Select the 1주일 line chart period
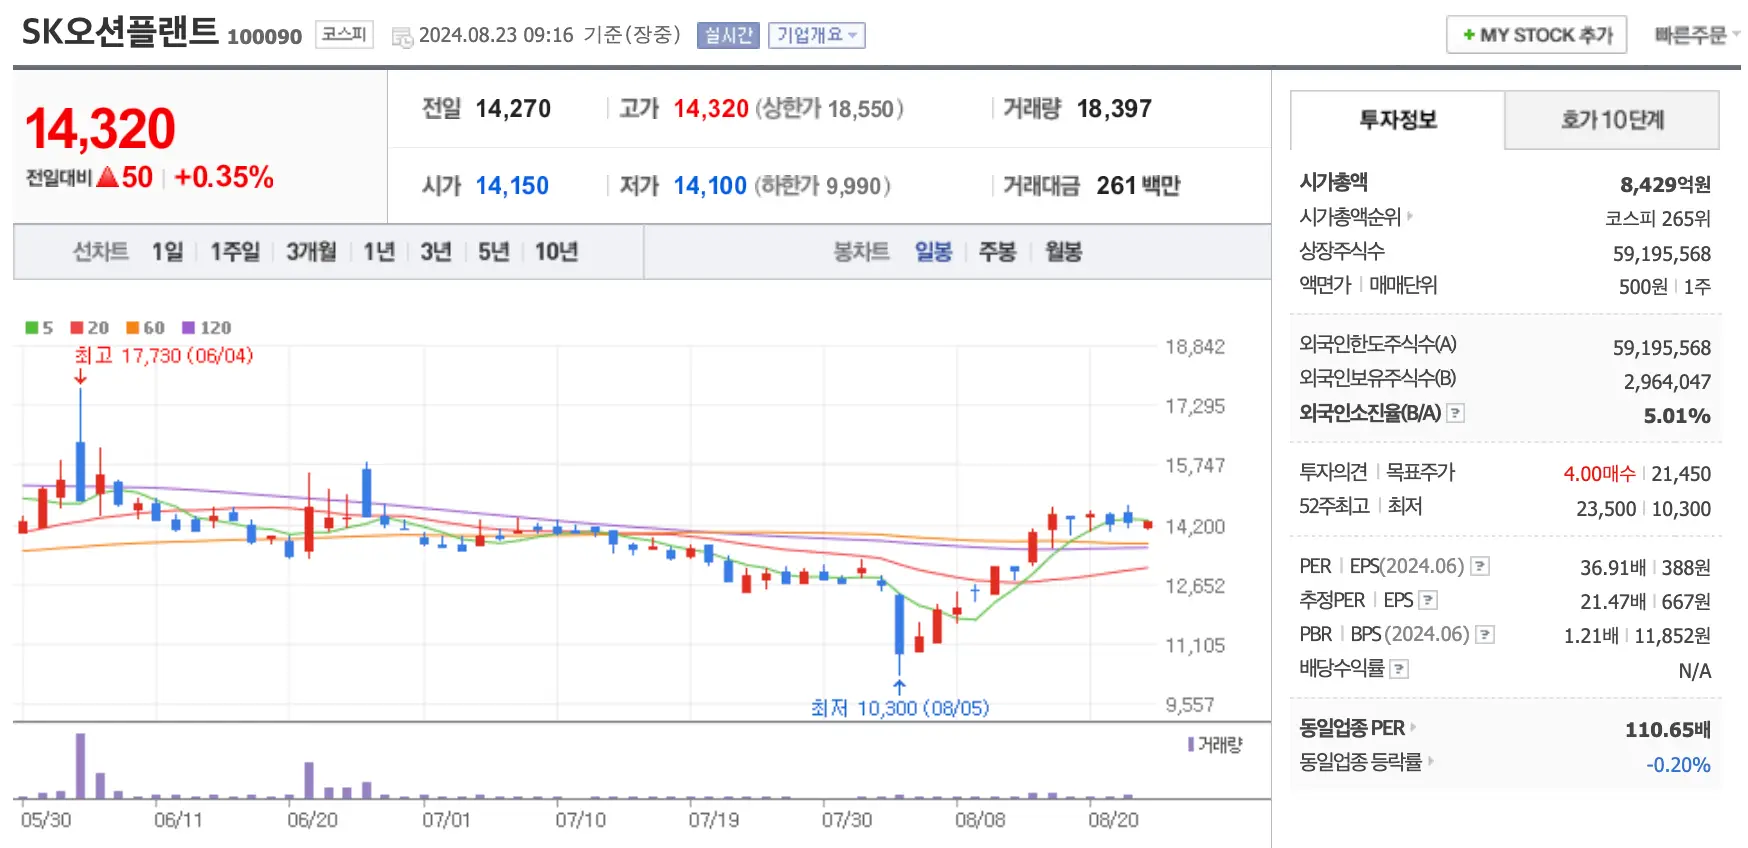 point(235,252)
